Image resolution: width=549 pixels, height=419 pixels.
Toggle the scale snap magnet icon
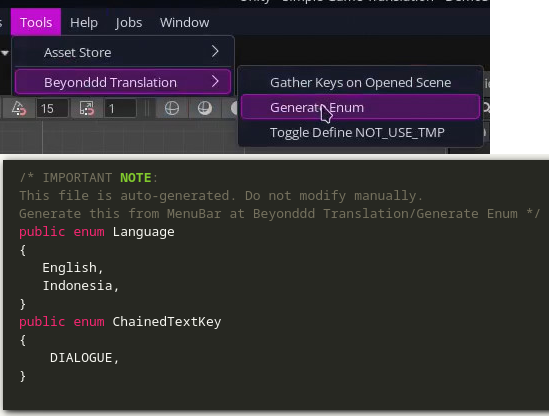coord(86,108)
